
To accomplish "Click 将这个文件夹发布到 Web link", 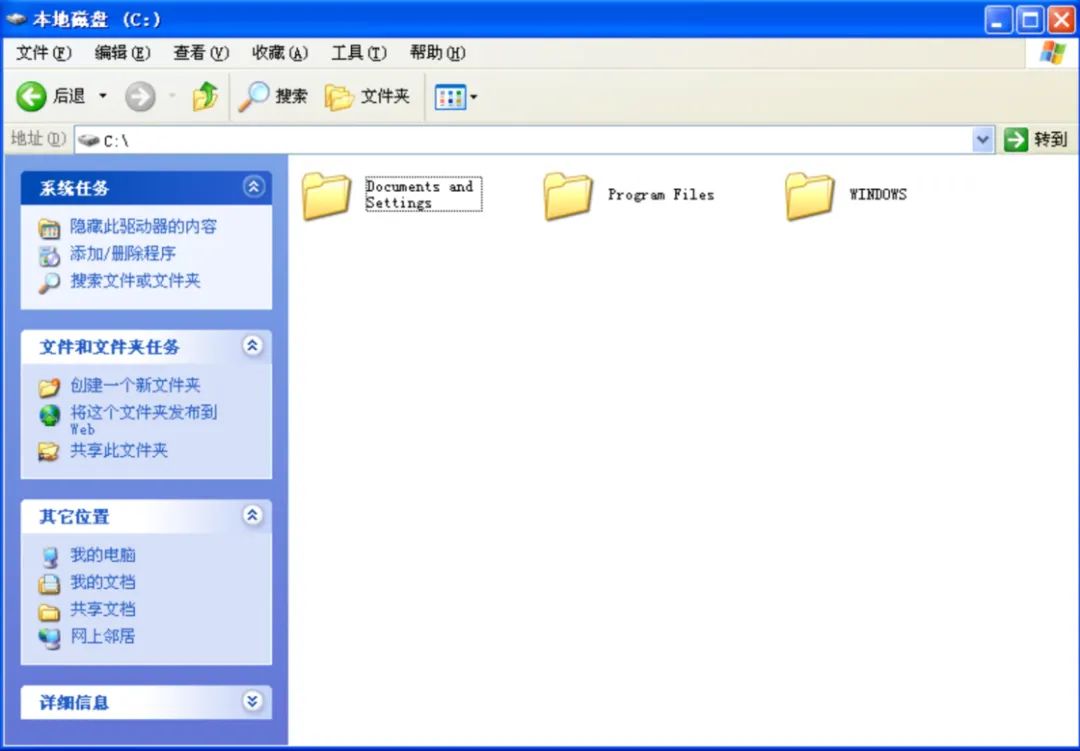I will (143, 420).
